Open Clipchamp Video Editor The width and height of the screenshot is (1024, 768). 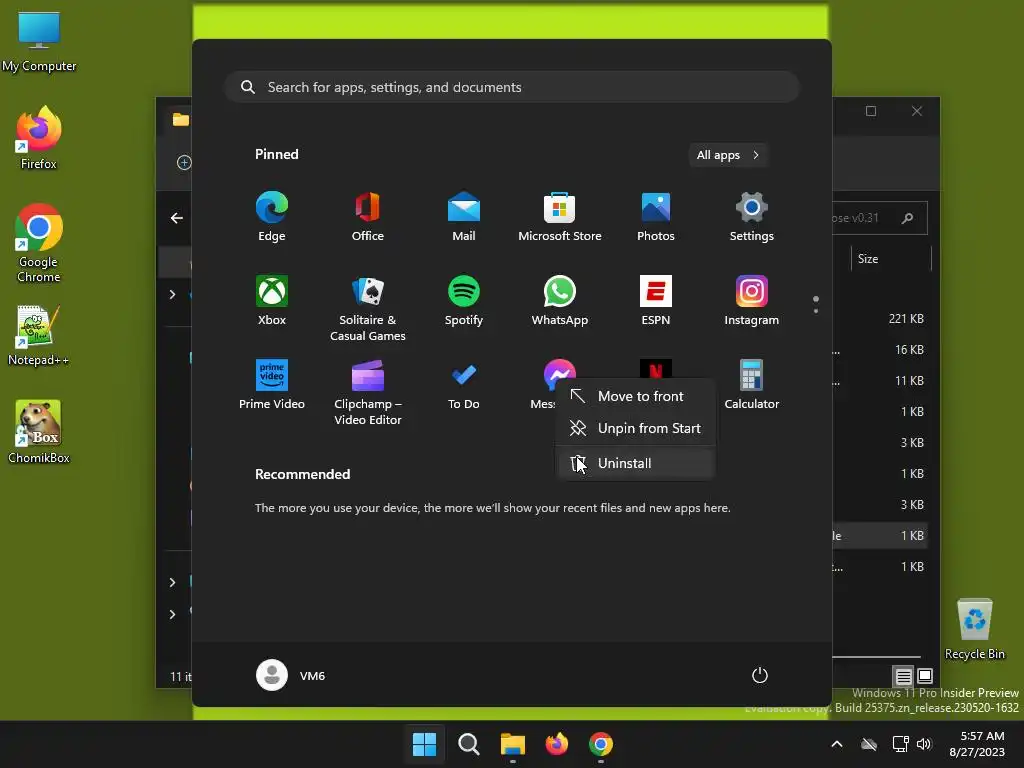coord(368,392)
